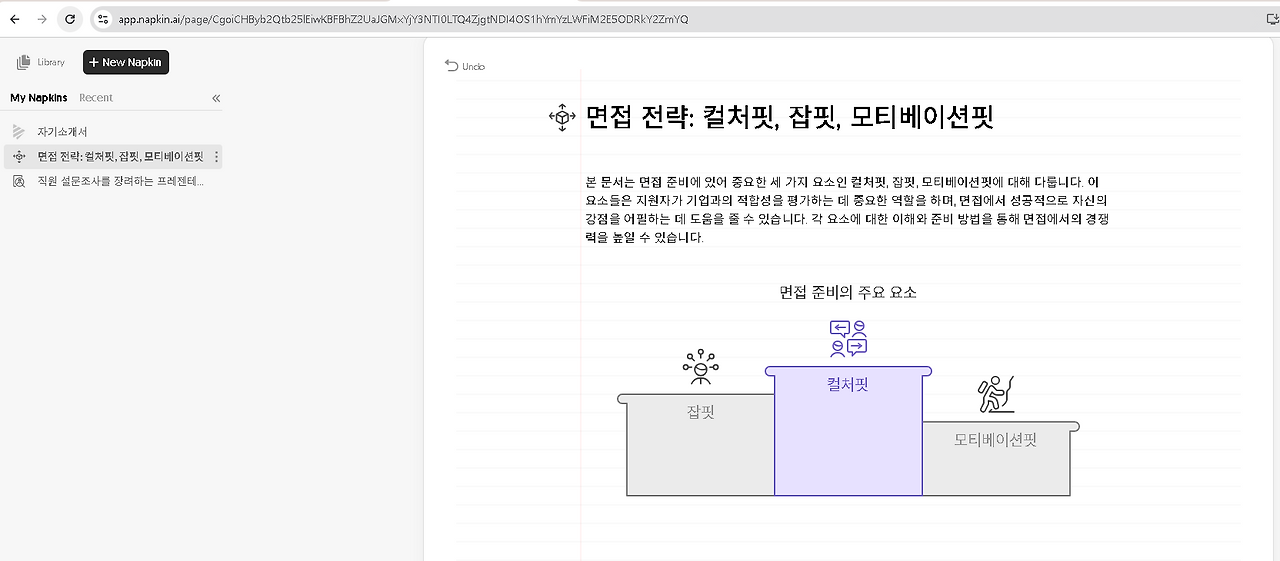Collapse the sidebar with double chevron

216,98
